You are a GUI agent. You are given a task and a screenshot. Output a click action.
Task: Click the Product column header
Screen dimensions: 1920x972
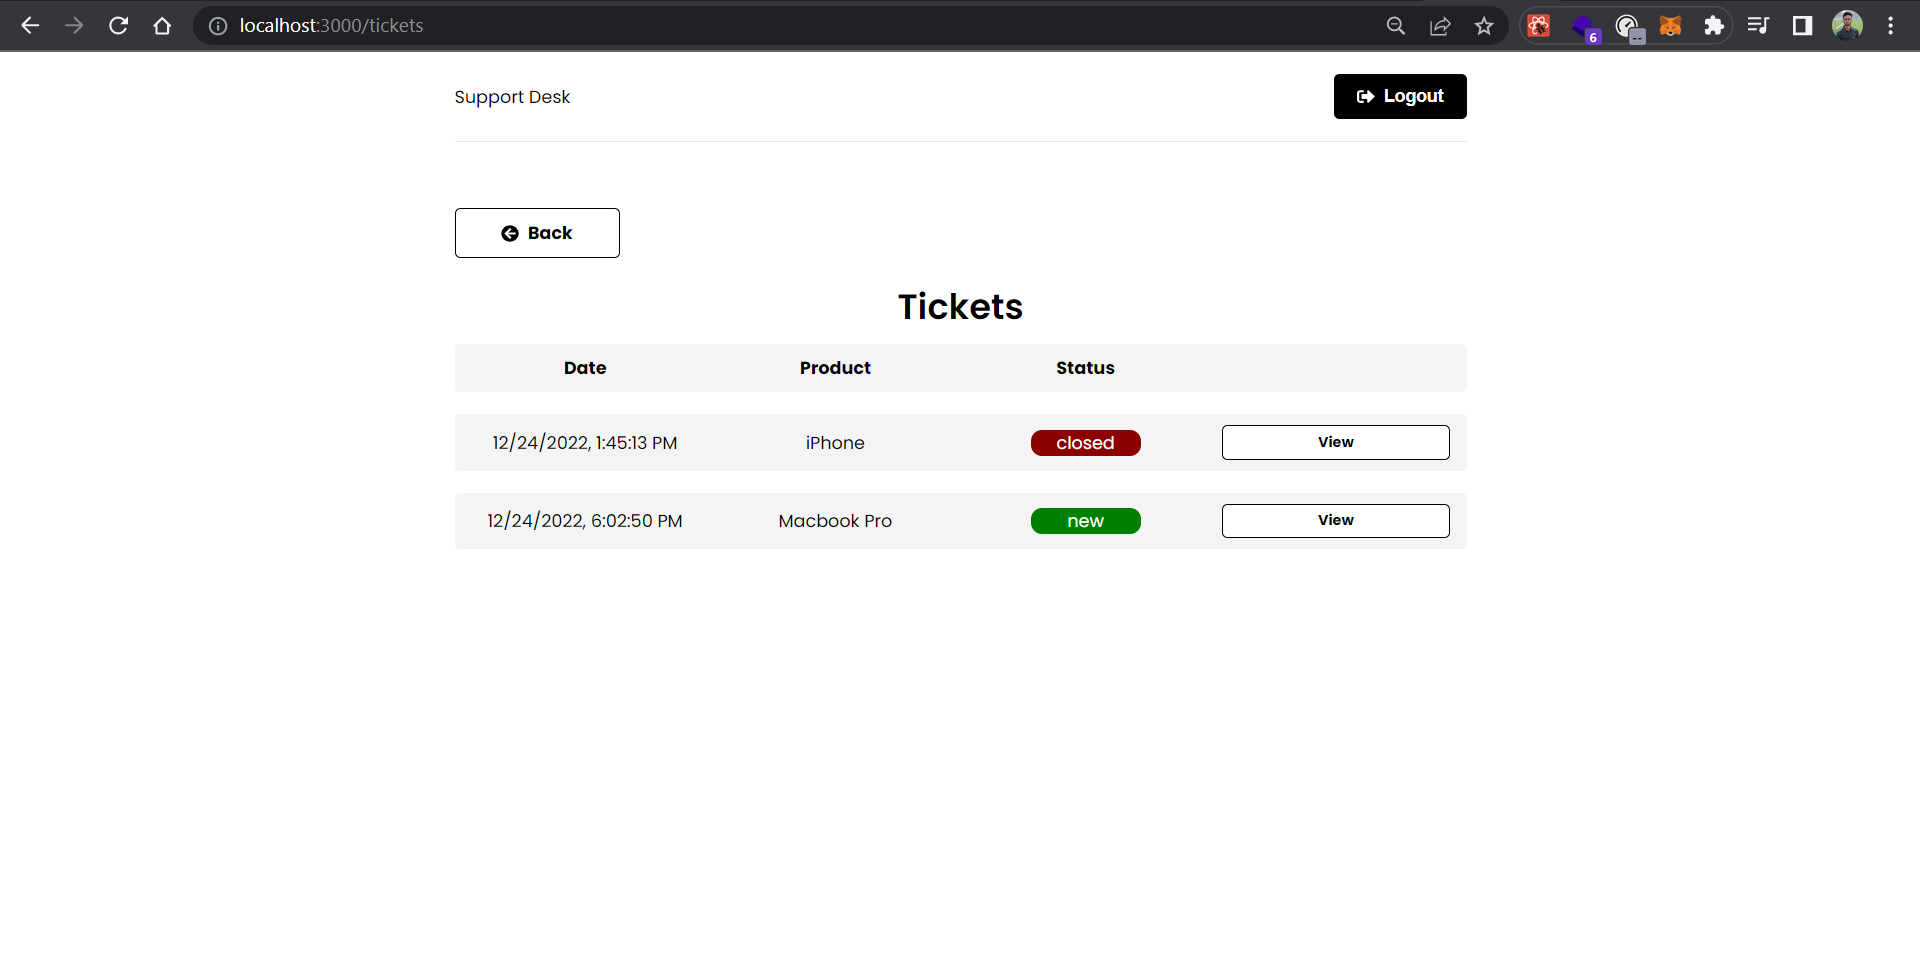click(x=835, y=368)
